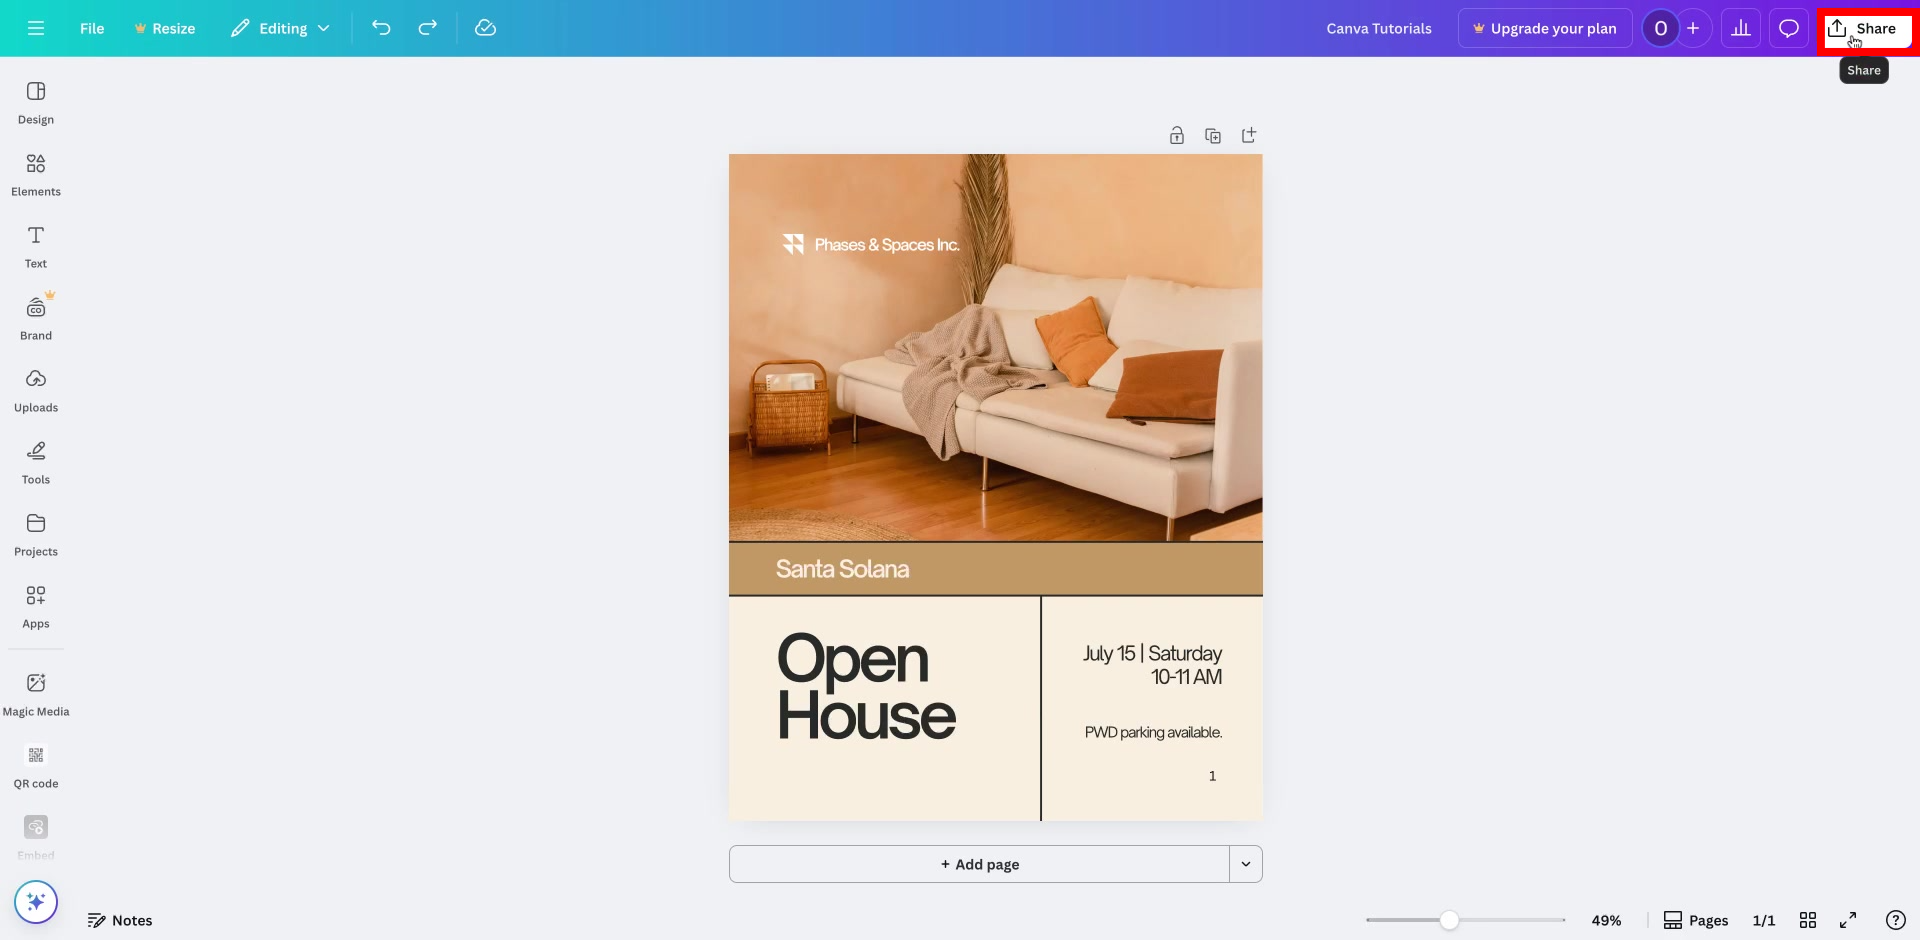Open Canva Tutorials
Screen dimensions: 1920x940
coord(1379,28)
